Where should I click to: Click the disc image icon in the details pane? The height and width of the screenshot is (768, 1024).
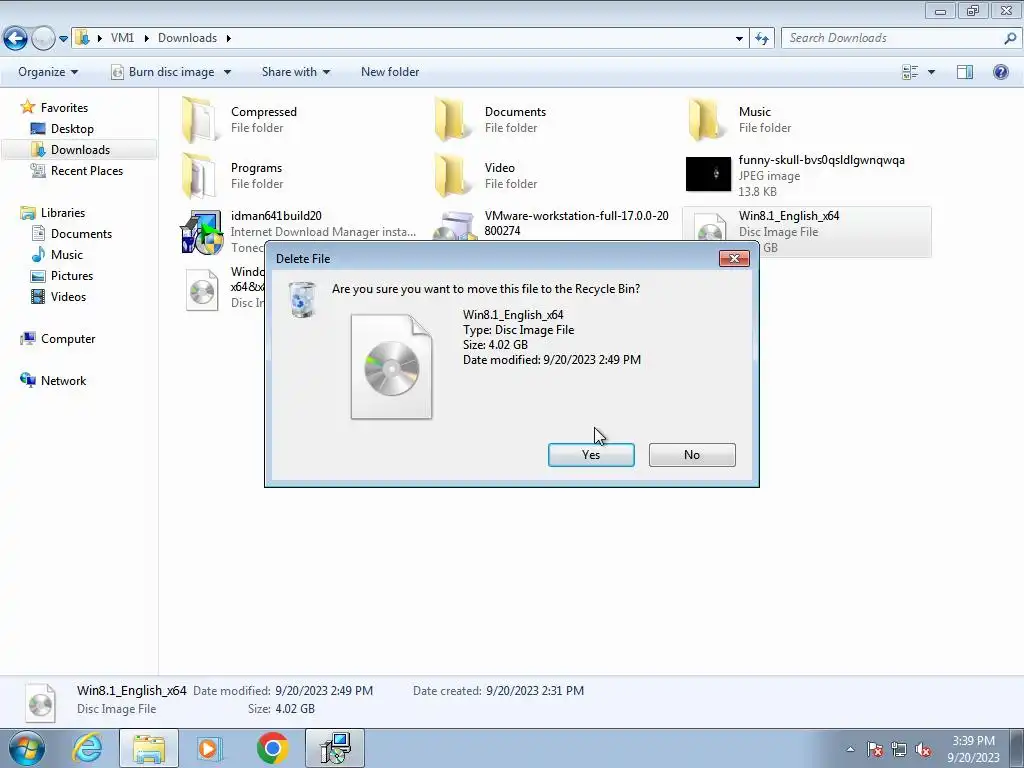click(40, 702)
